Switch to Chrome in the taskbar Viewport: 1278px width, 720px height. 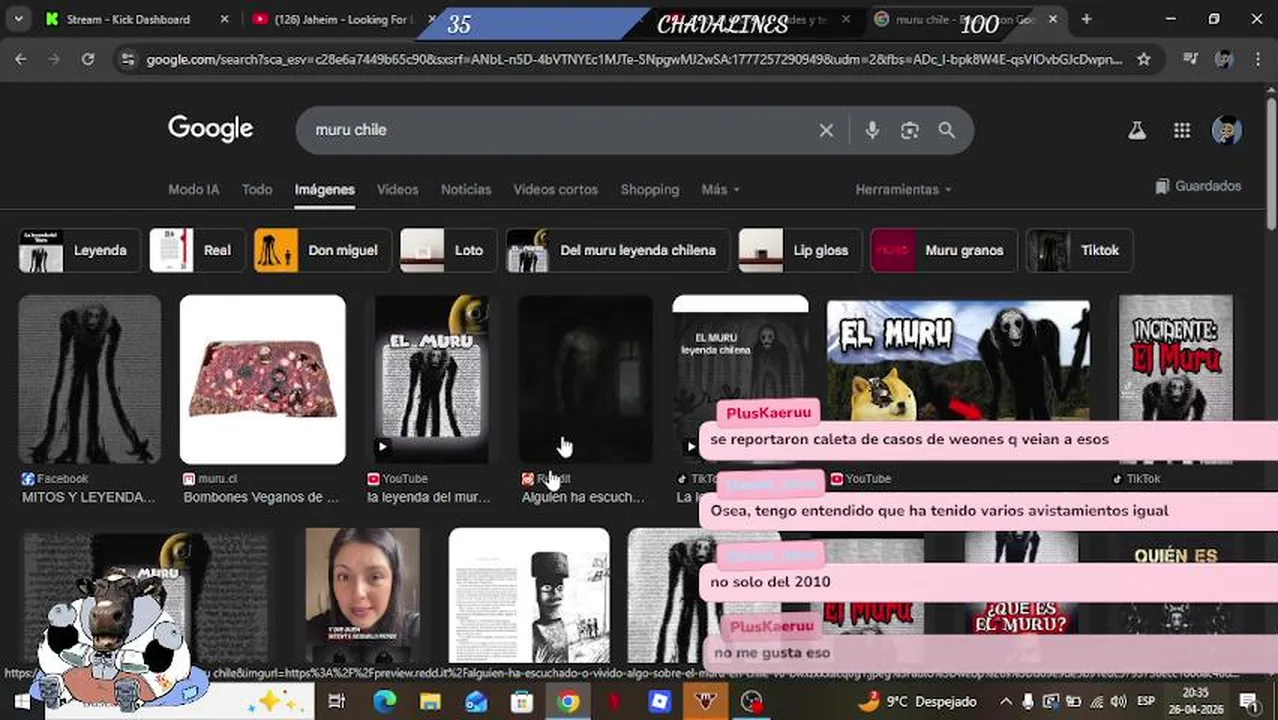(568, 701)
